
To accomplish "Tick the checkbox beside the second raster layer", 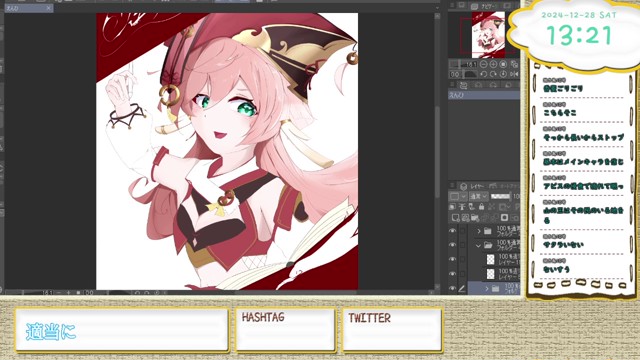I will (462, 273).
